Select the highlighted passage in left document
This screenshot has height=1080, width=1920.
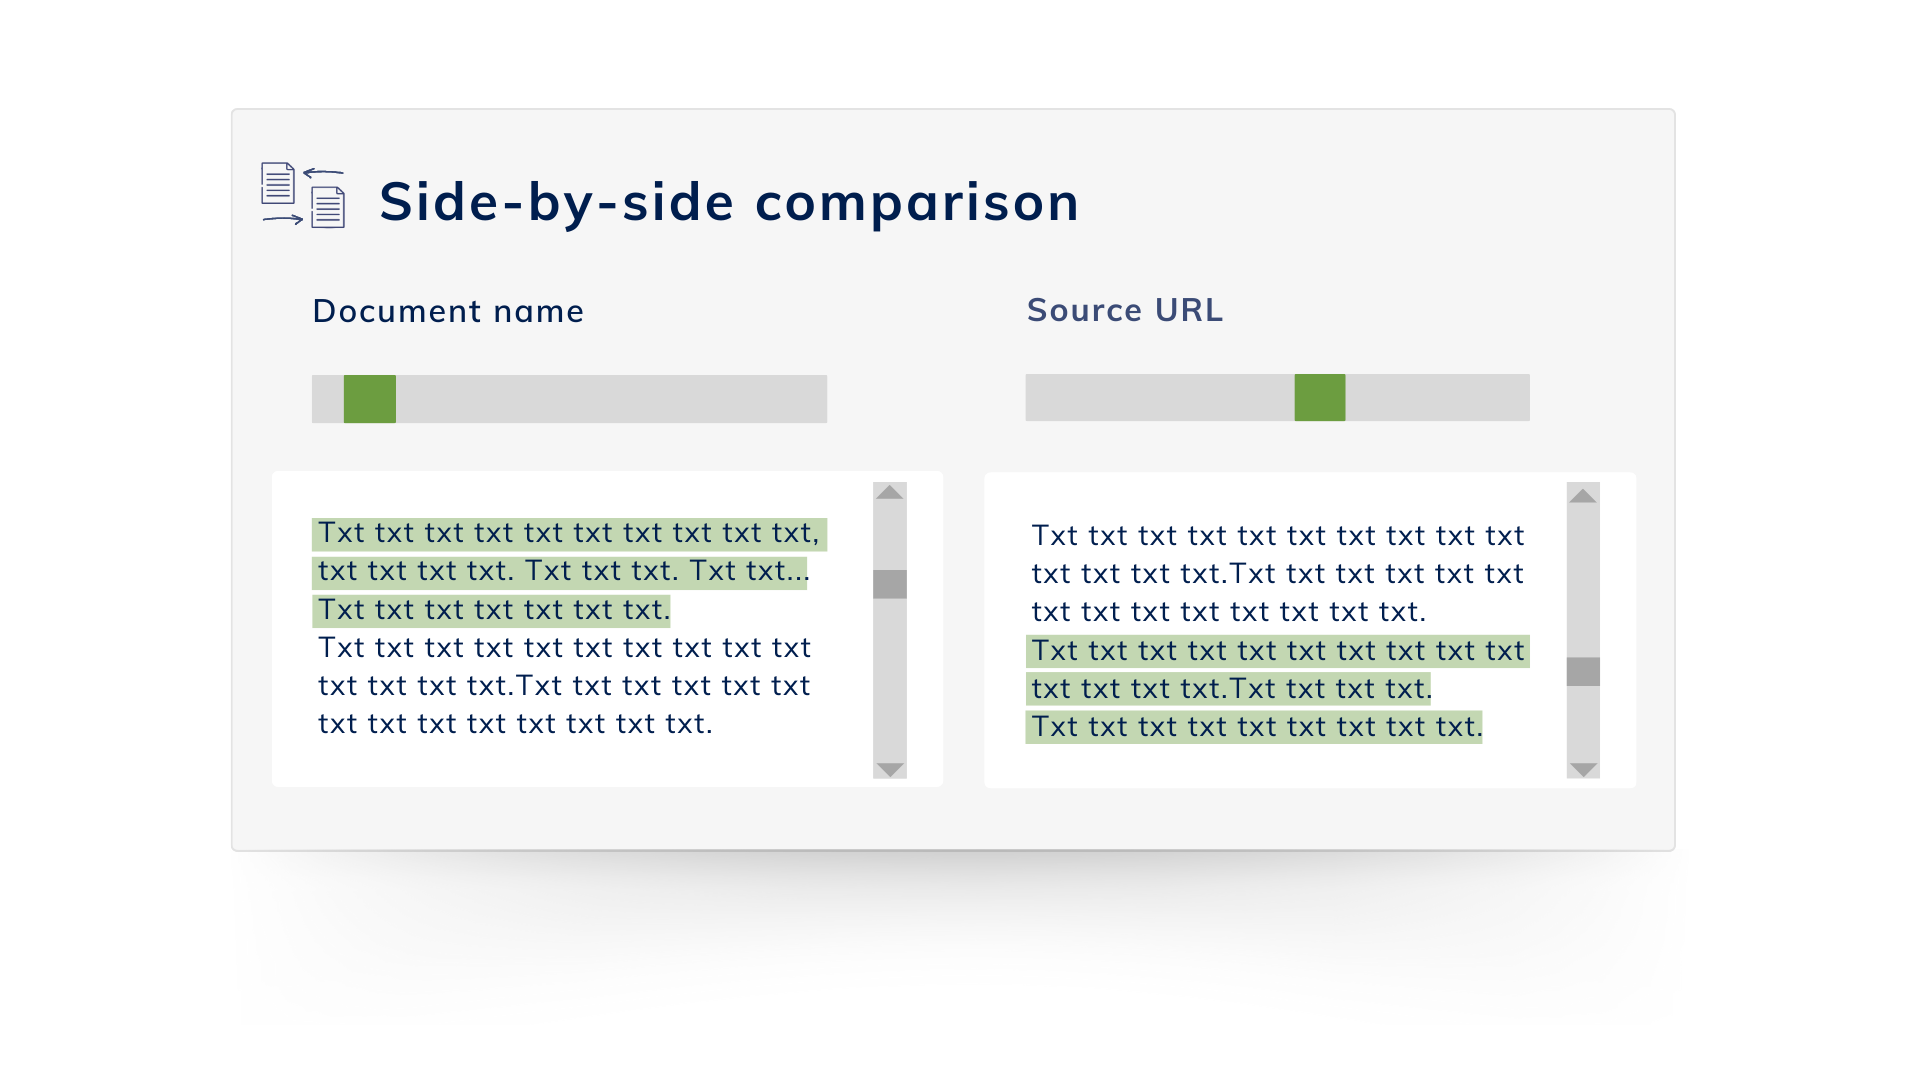(x=569, y=572)
